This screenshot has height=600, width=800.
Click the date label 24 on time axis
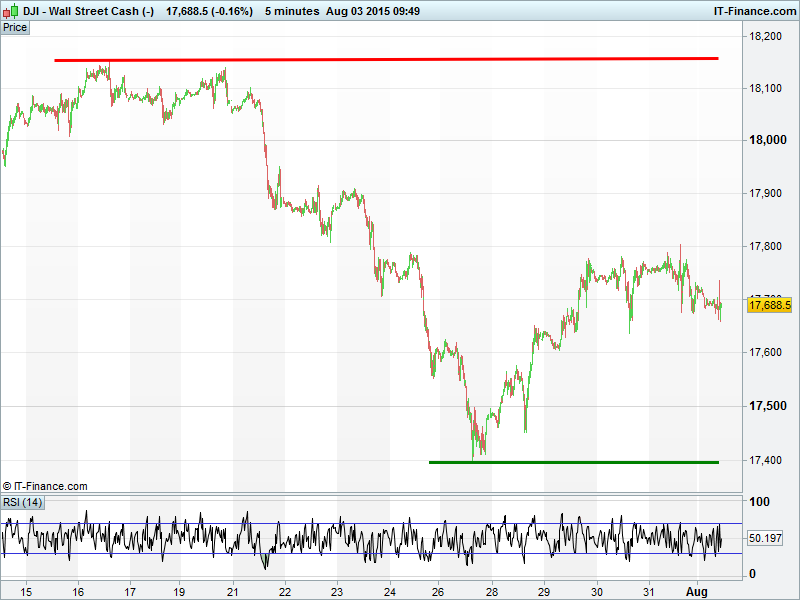tap(390, 592)
